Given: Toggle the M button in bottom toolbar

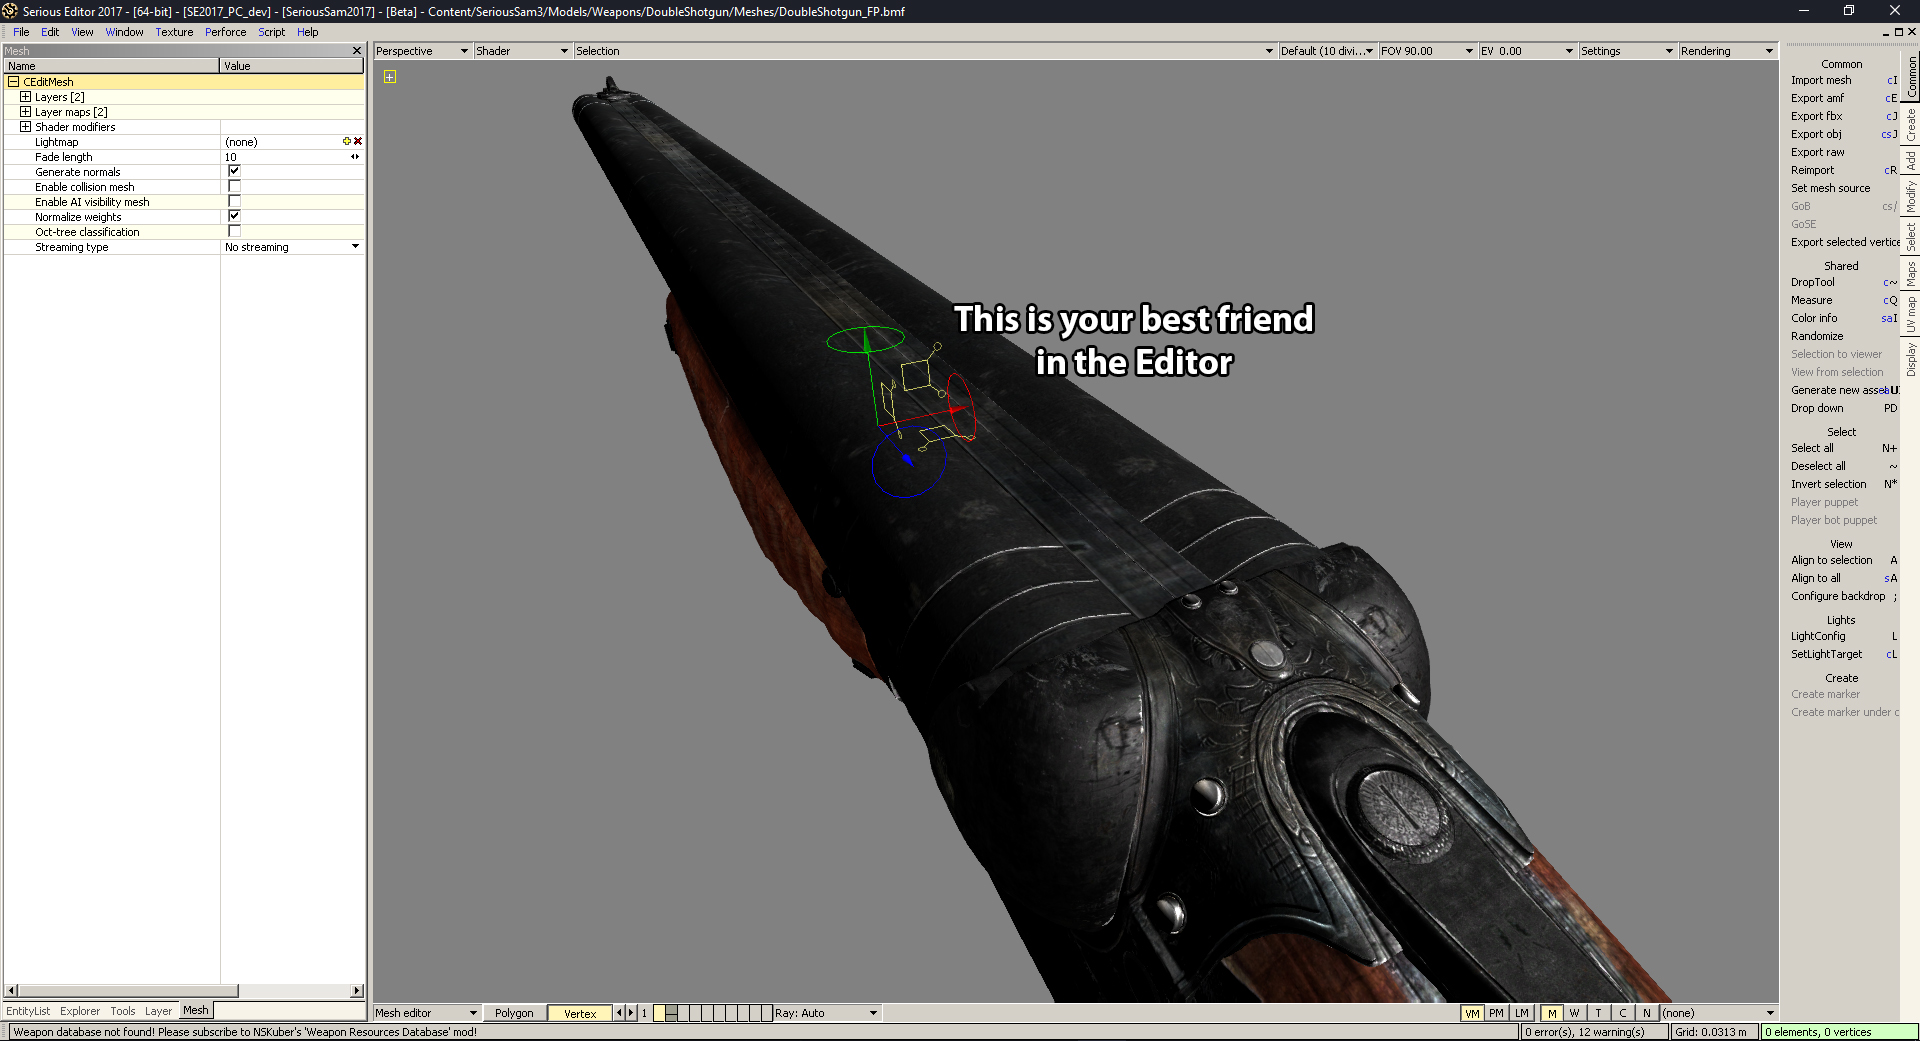Looking at the screenshot, I should click(1551, 1013).
